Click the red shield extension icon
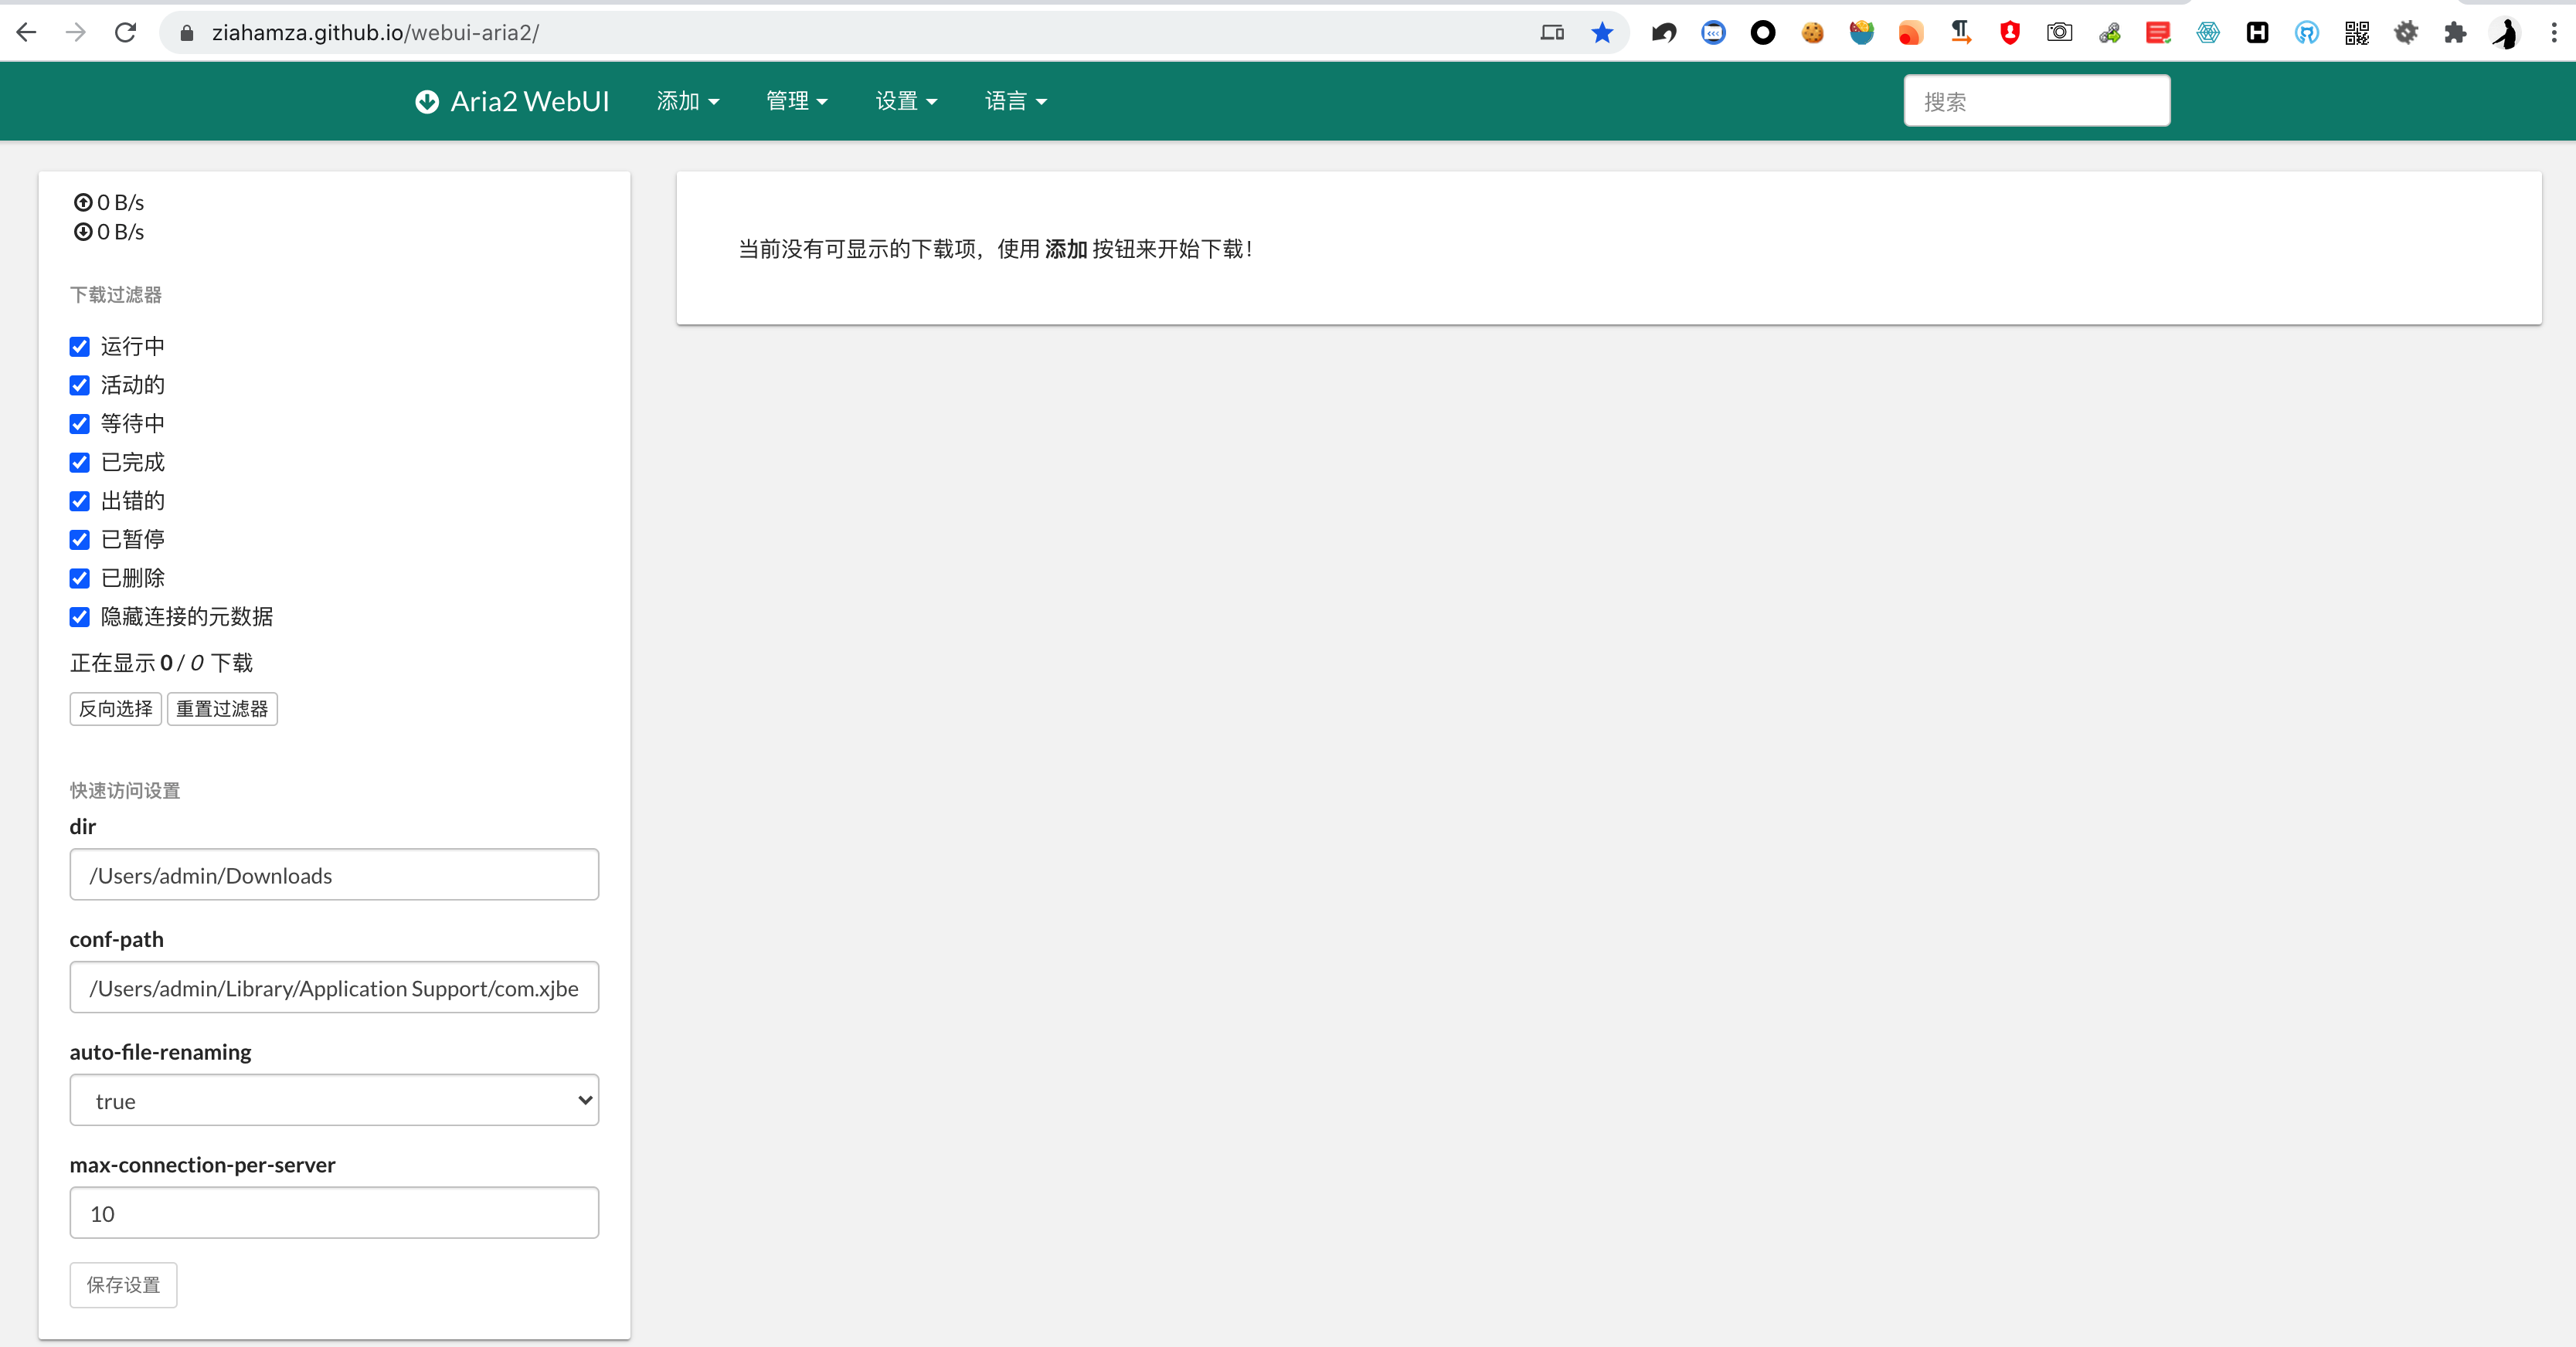The image size is (2576, 1347). [x=2010, y=33]
